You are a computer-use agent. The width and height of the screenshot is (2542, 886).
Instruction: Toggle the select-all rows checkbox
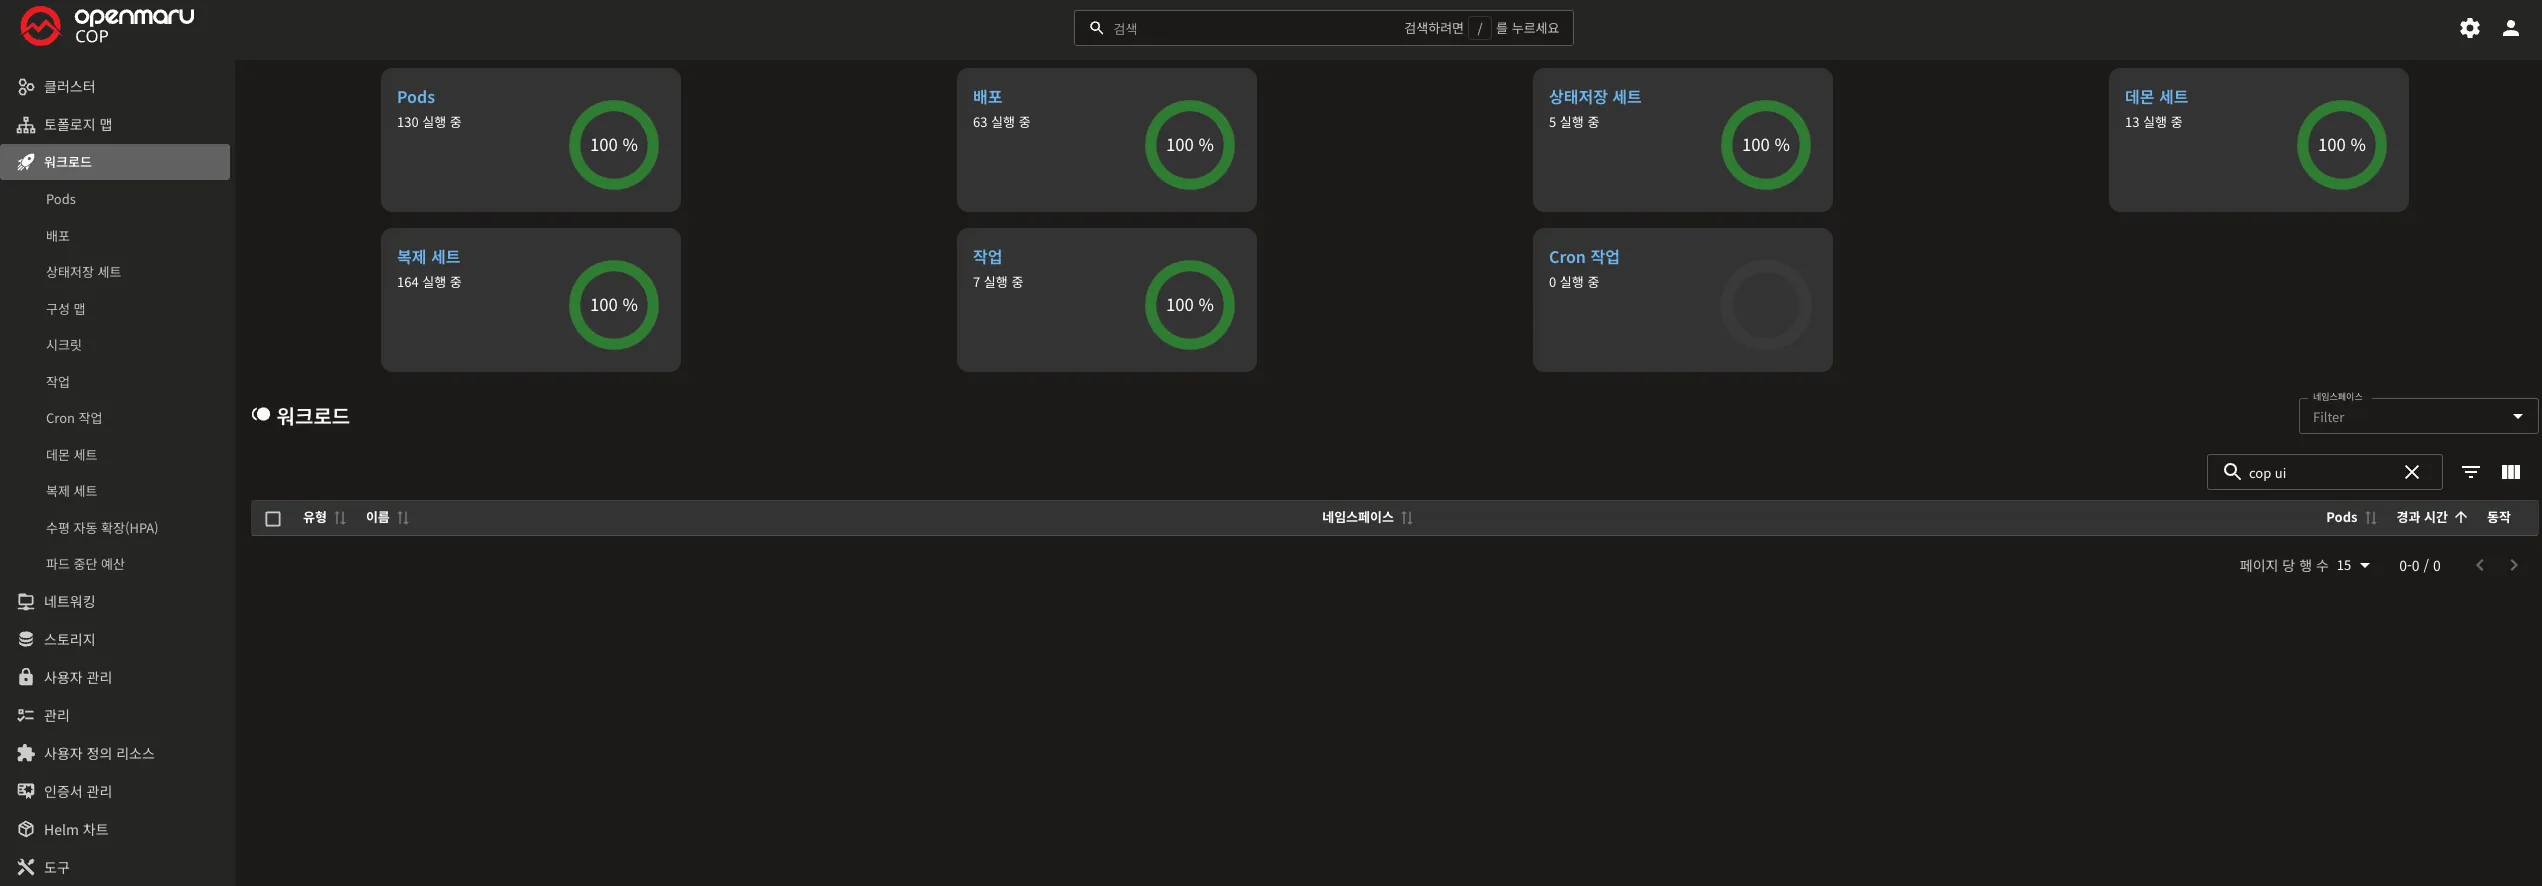coord(273,518)
